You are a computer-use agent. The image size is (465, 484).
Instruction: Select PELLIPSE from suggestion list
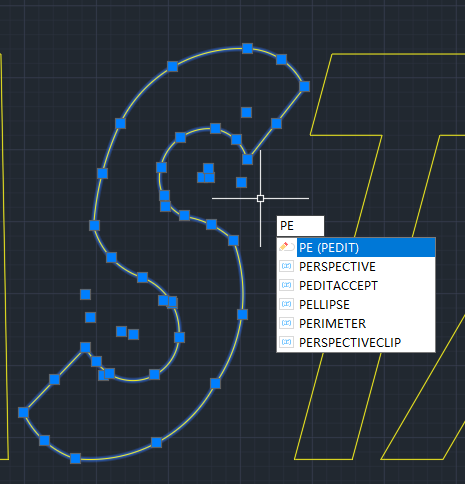356,305
